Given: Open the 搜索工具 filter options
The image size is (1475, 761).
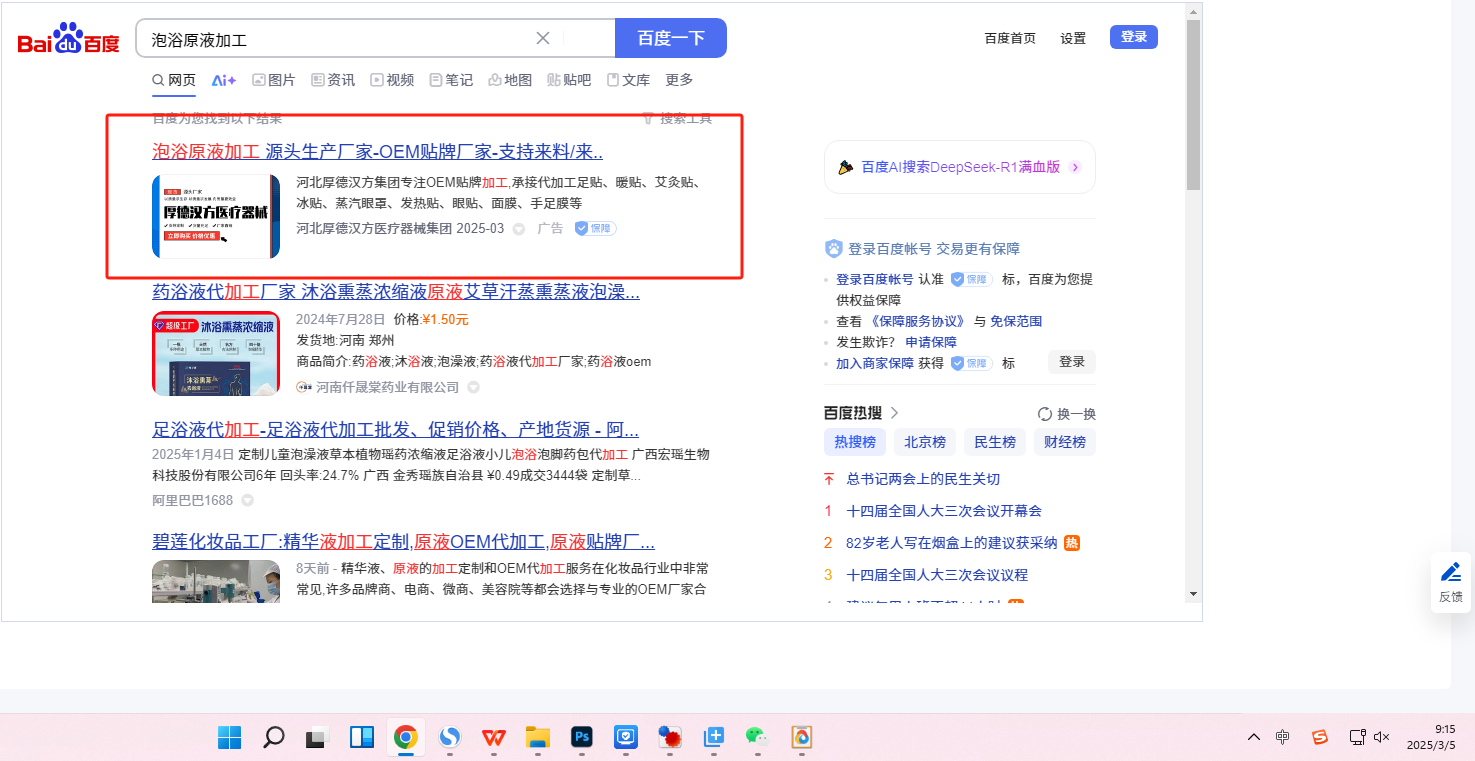Looking at the screenshot, I should tap(677, 118).
